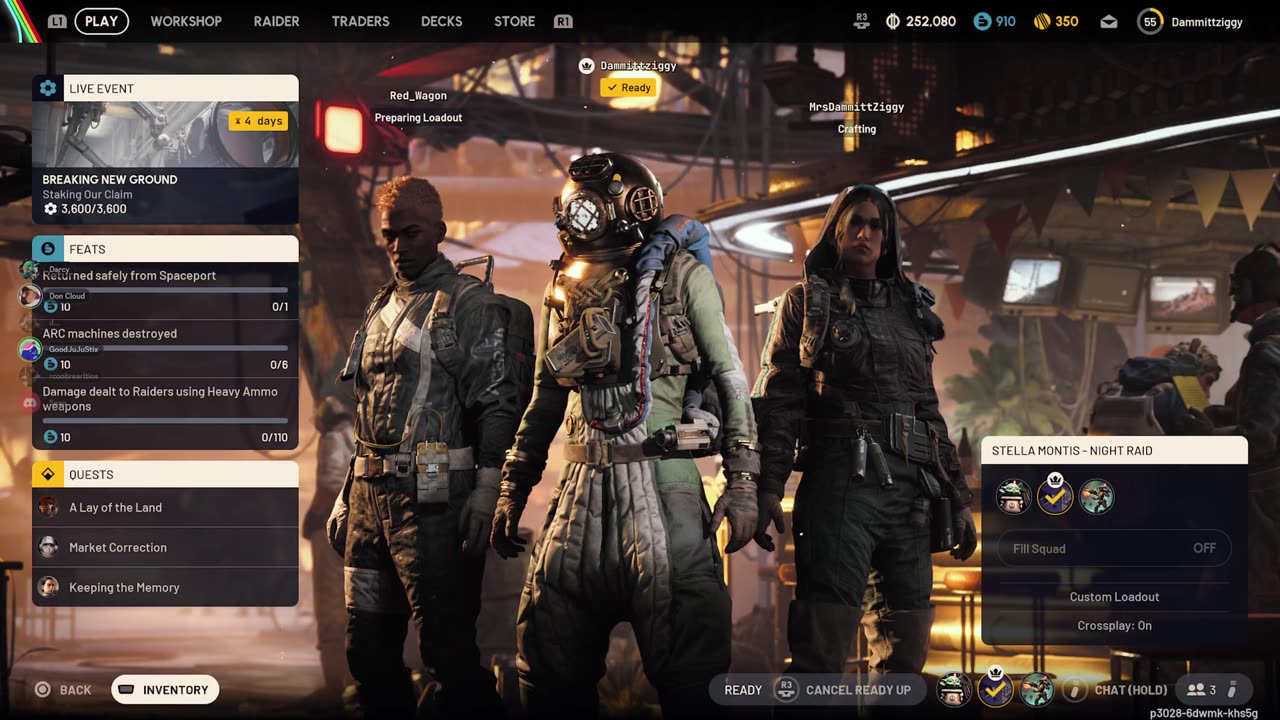Viewport: 1280px width, 720px height.
Task: Click CANCEL READY UP
Action: coord(858,690)
